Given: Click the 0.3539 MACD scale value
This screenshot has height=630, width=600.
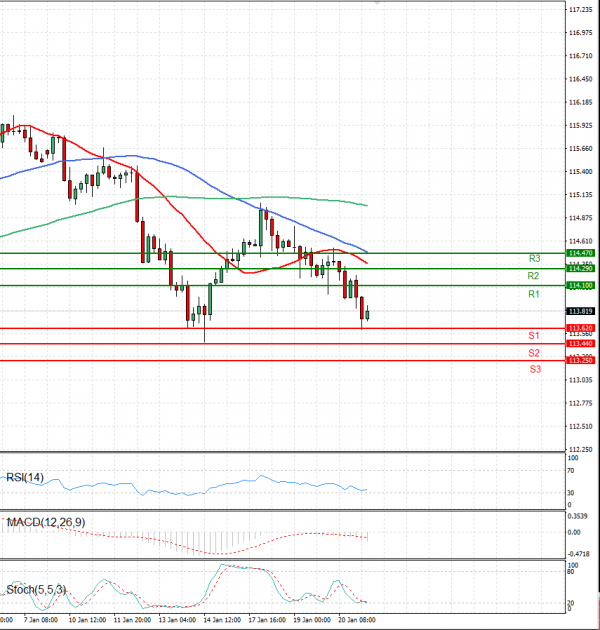Looking at the screenshot, I should [578, 516].
